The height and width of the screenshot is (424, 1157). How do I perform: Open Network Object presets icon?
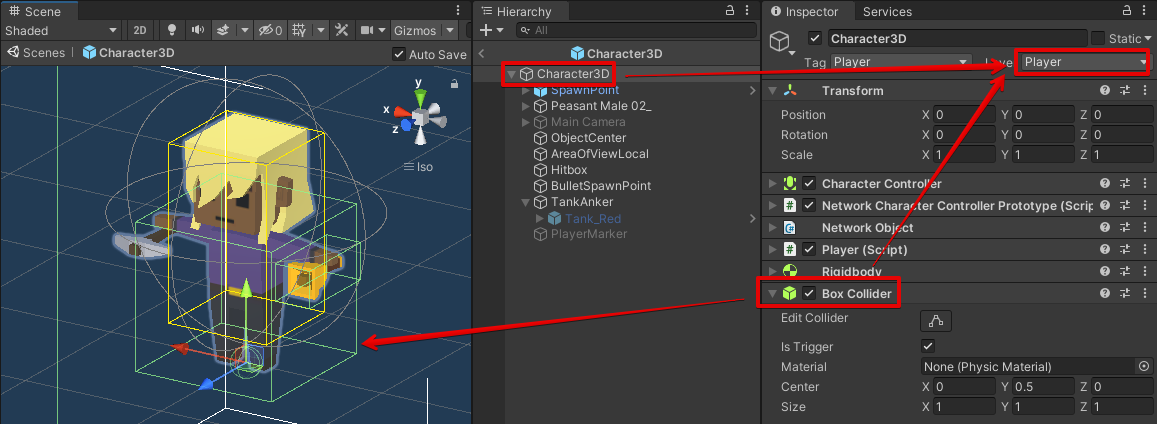click(x=1125, y=228)
